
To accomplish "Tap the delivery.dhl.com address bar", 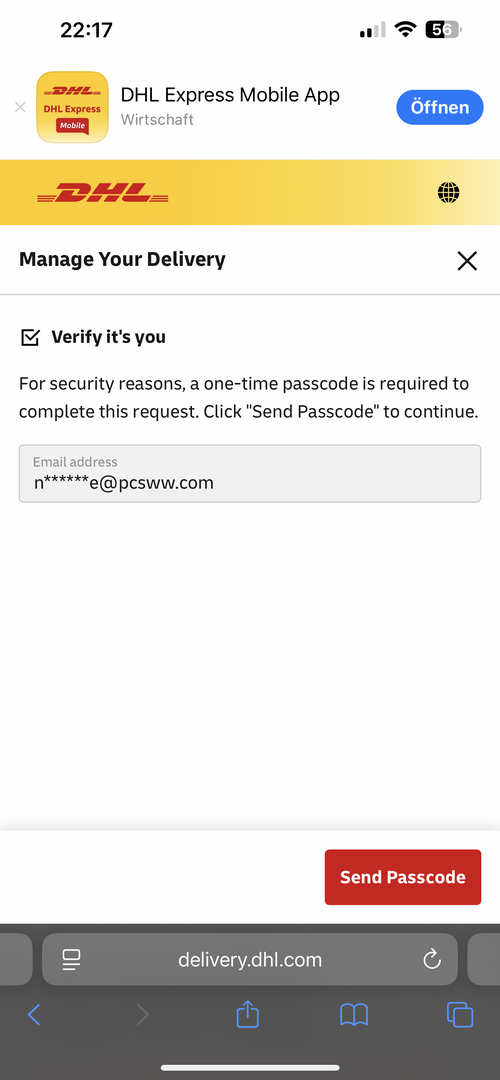I will 249,959.
